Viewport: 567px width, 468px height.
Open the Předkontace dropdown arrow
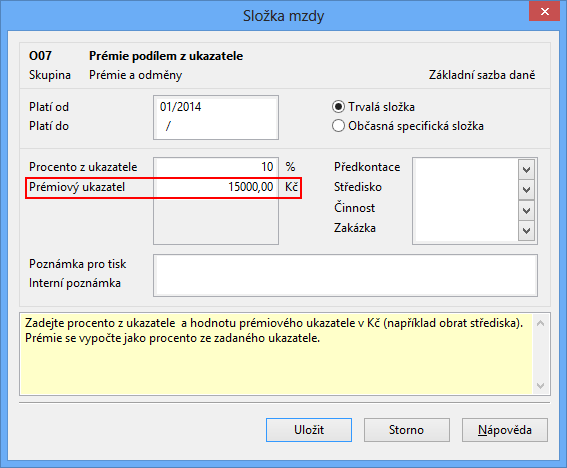pos(526,169)
